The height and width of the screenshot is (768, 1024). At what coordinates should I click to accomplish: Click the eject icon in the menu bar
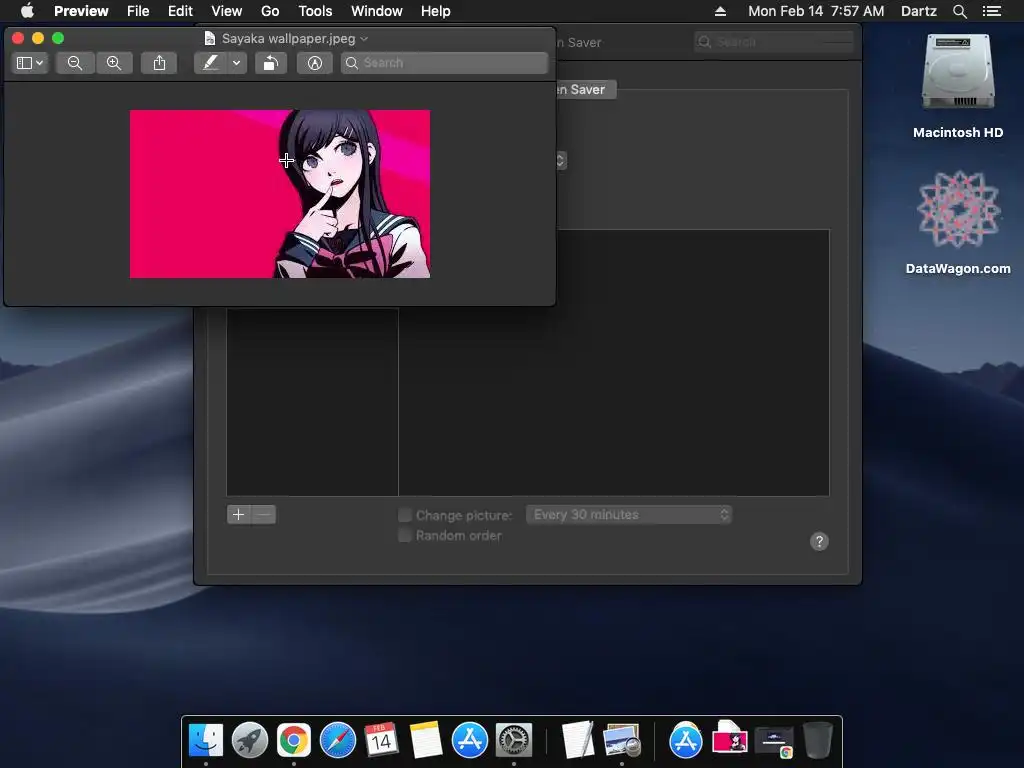click(x=720, y=11)
